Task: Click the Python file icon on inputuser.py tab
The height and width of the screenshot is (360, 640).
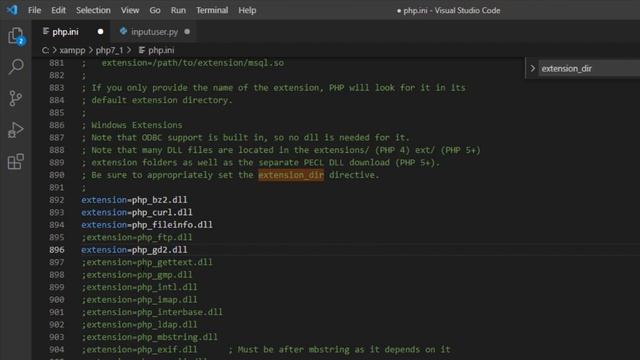Action: [x=123, y=31]
